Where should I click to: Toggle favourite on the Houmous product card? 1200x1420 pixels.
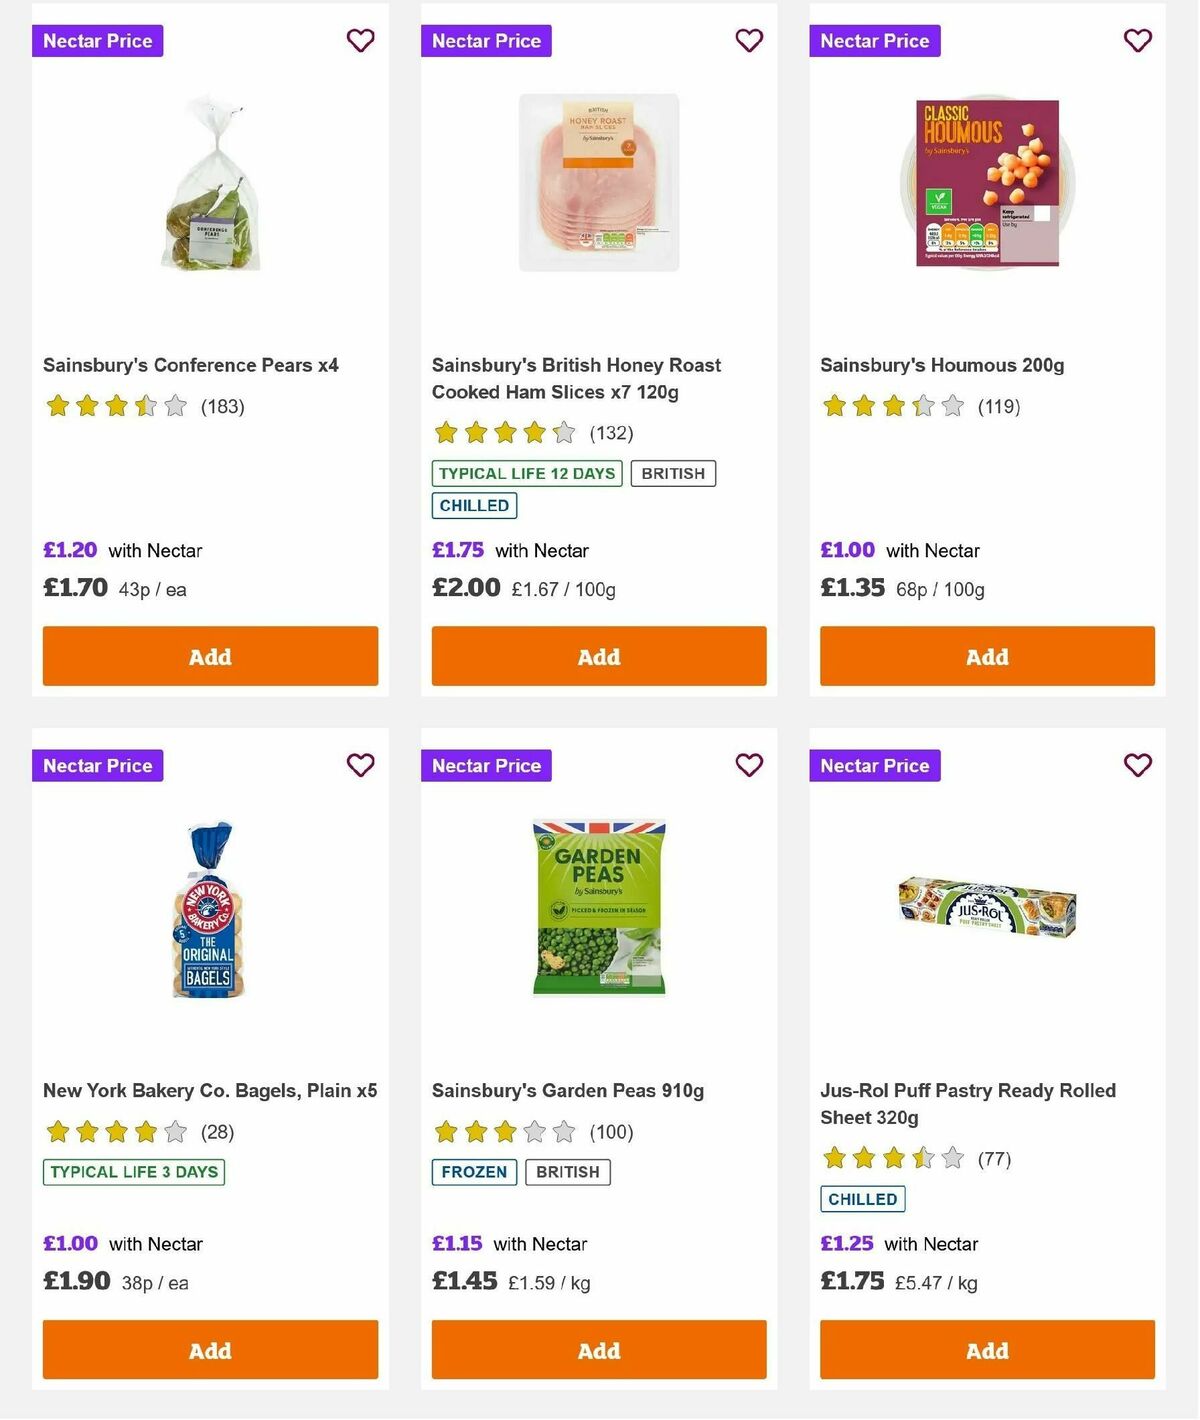(1137, 40)
